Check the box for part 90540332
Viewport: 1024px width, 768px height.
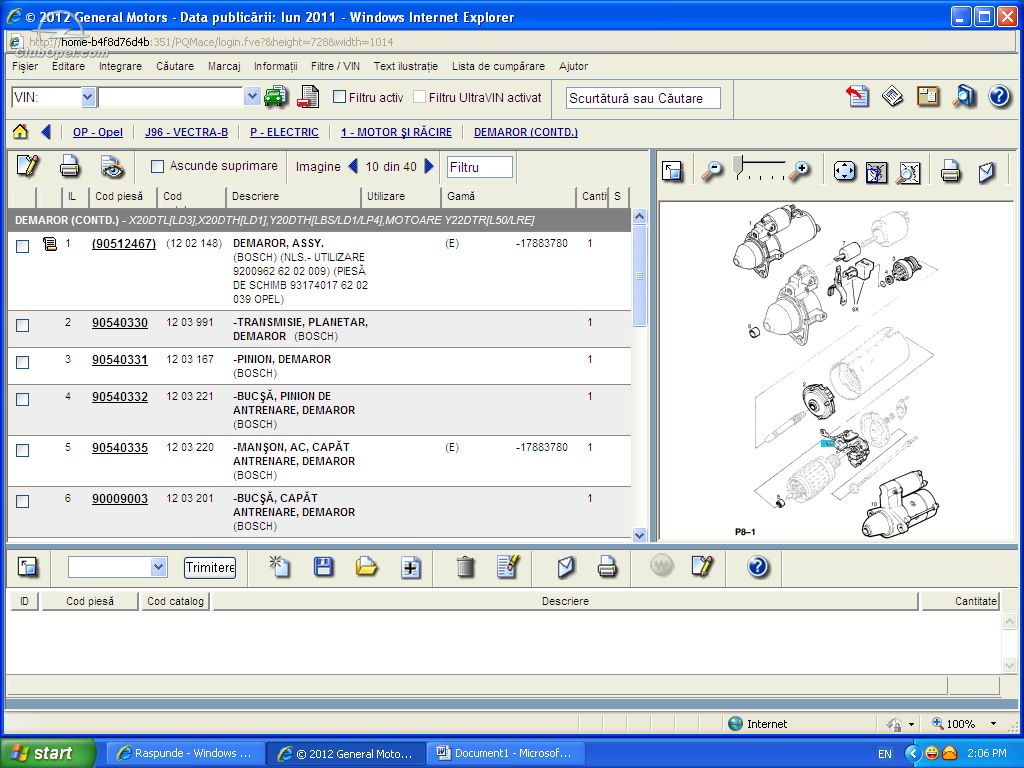pyautogui.click(x=22, y=400)
